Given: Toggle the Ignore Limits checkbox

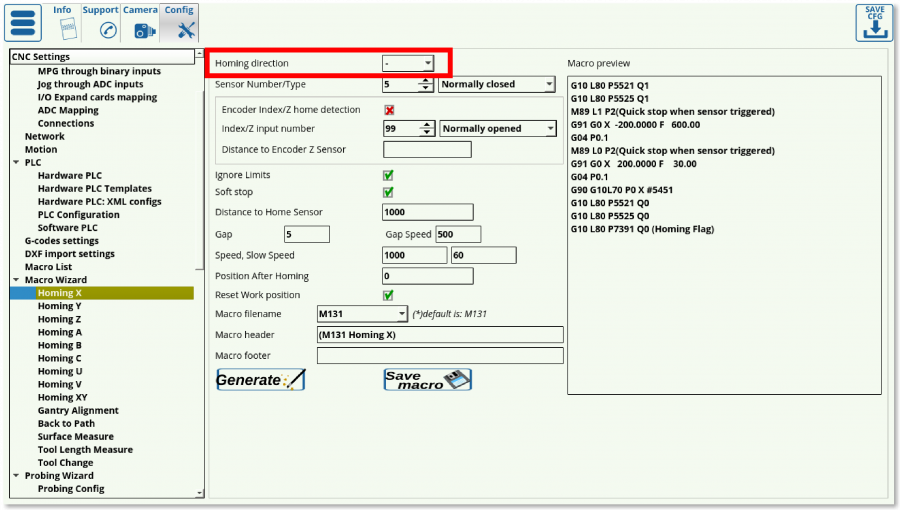Looking at the screenshot, I should (389, 175).
